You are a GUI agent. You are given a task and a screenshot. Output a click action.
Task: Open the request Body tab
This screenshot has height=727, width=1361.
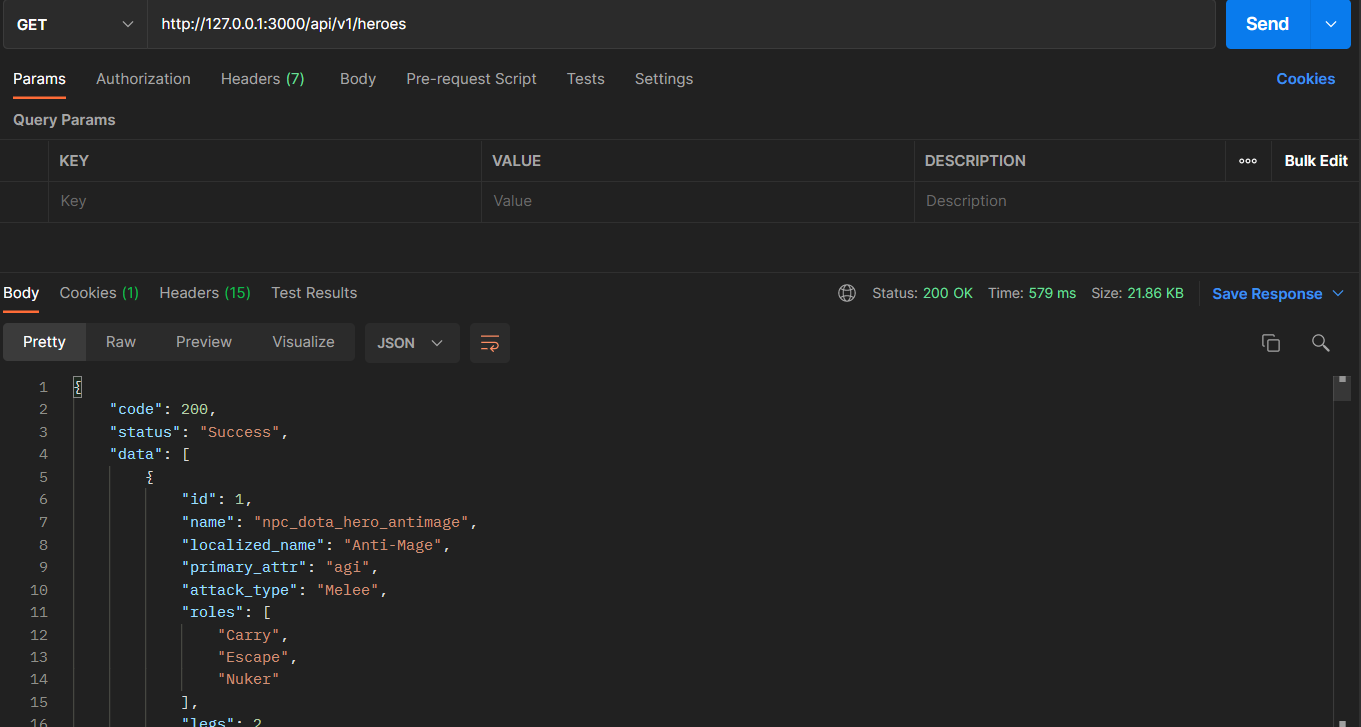click(x=358, y=79)
